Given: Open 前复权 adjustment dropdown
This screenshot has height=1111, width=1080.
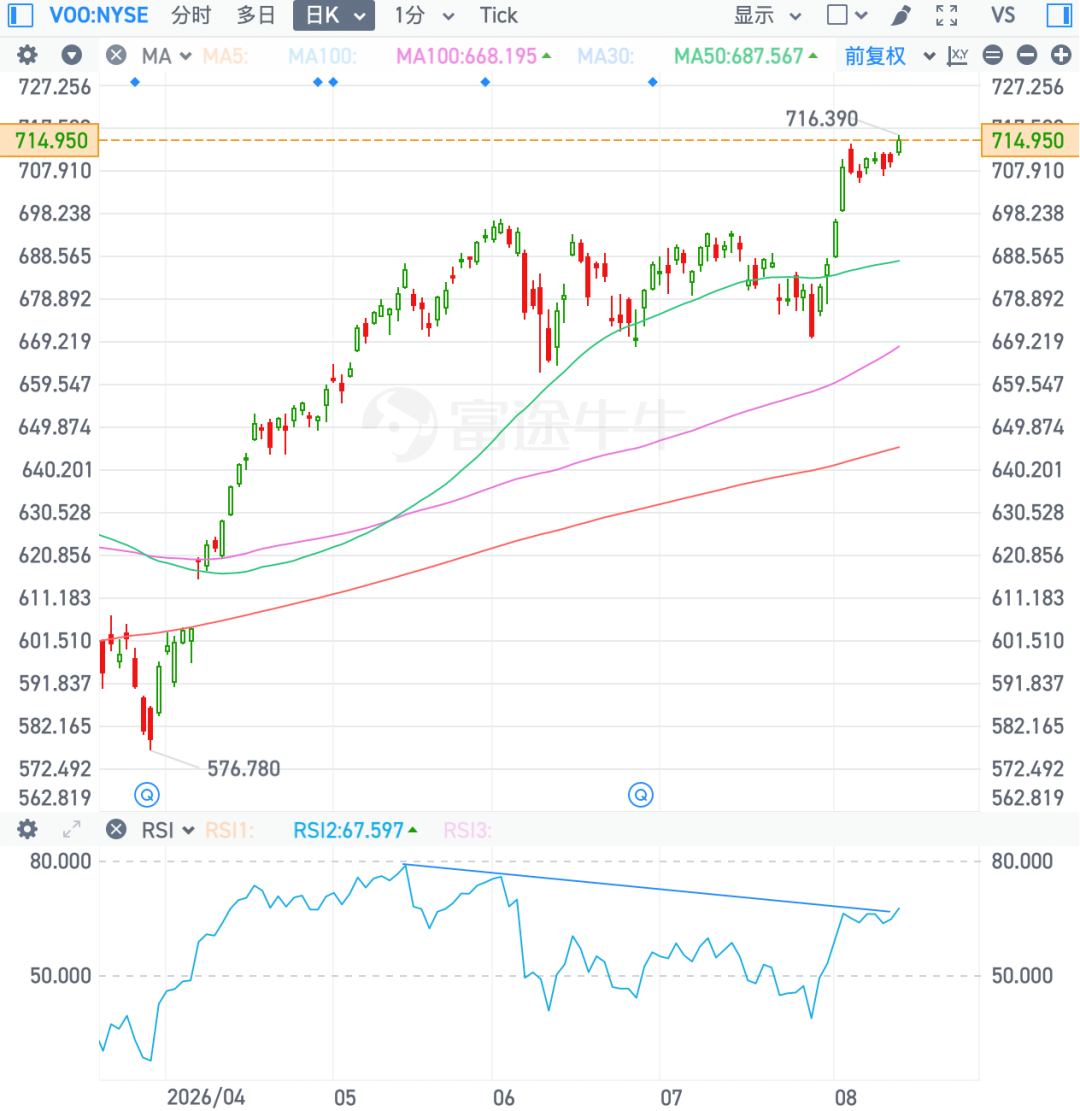Looking at the screenshot, I should [x=890, y=56].
